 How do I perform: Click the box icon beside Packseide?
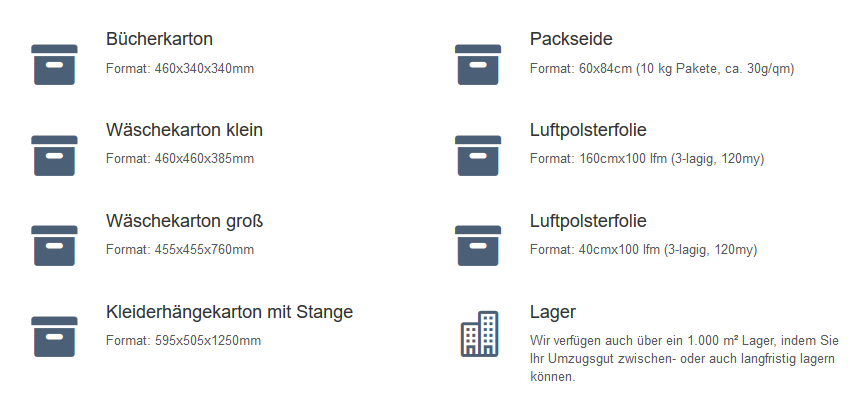[x=478, y=65]
